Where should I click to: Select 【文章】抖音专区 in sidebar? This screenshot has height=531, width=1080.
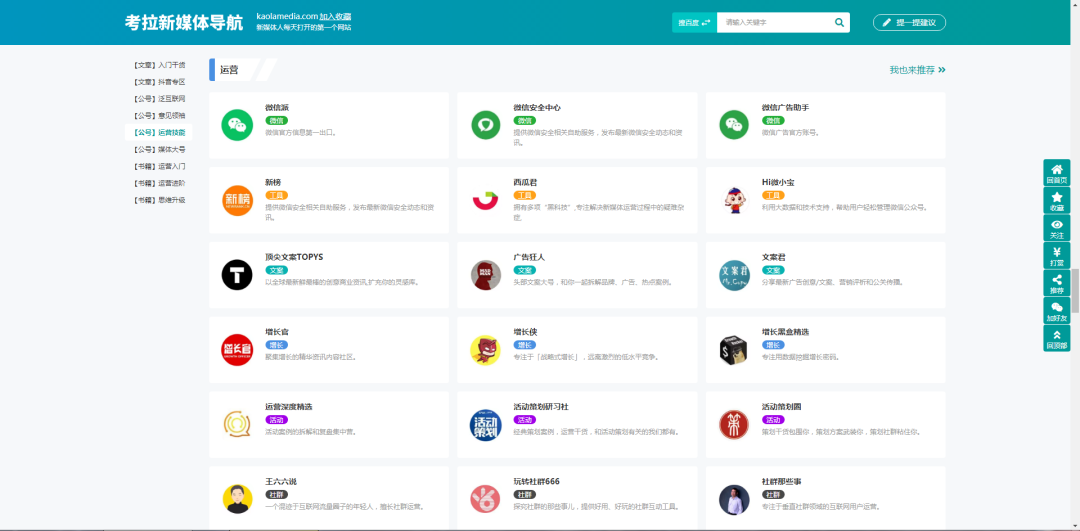coord(159,82)
